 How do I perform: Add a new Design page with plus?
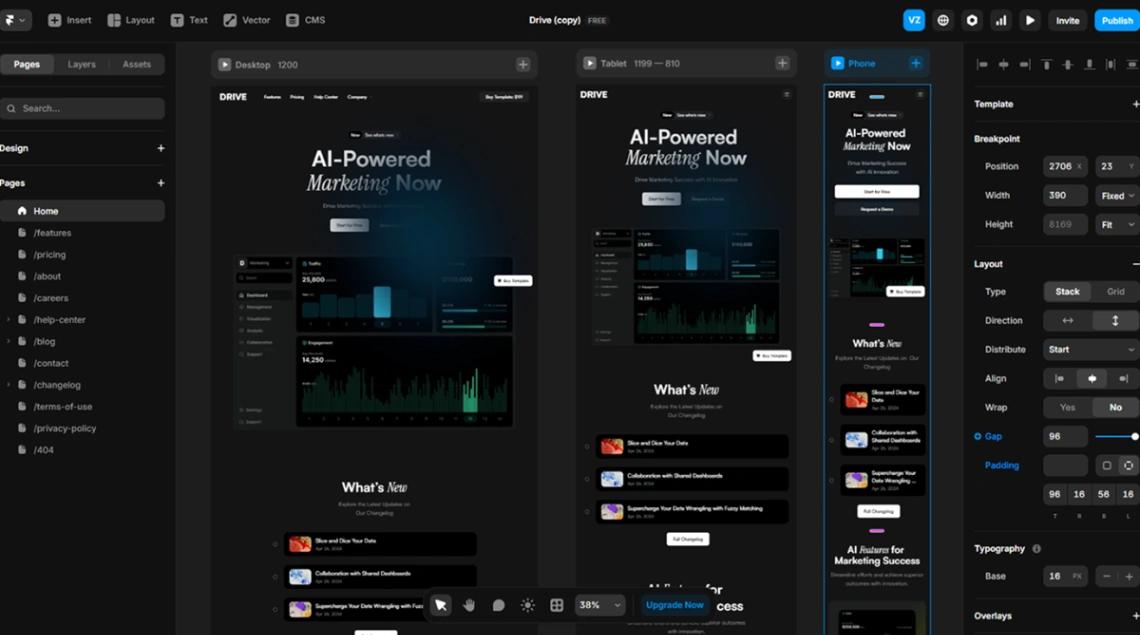coord(161,148)
